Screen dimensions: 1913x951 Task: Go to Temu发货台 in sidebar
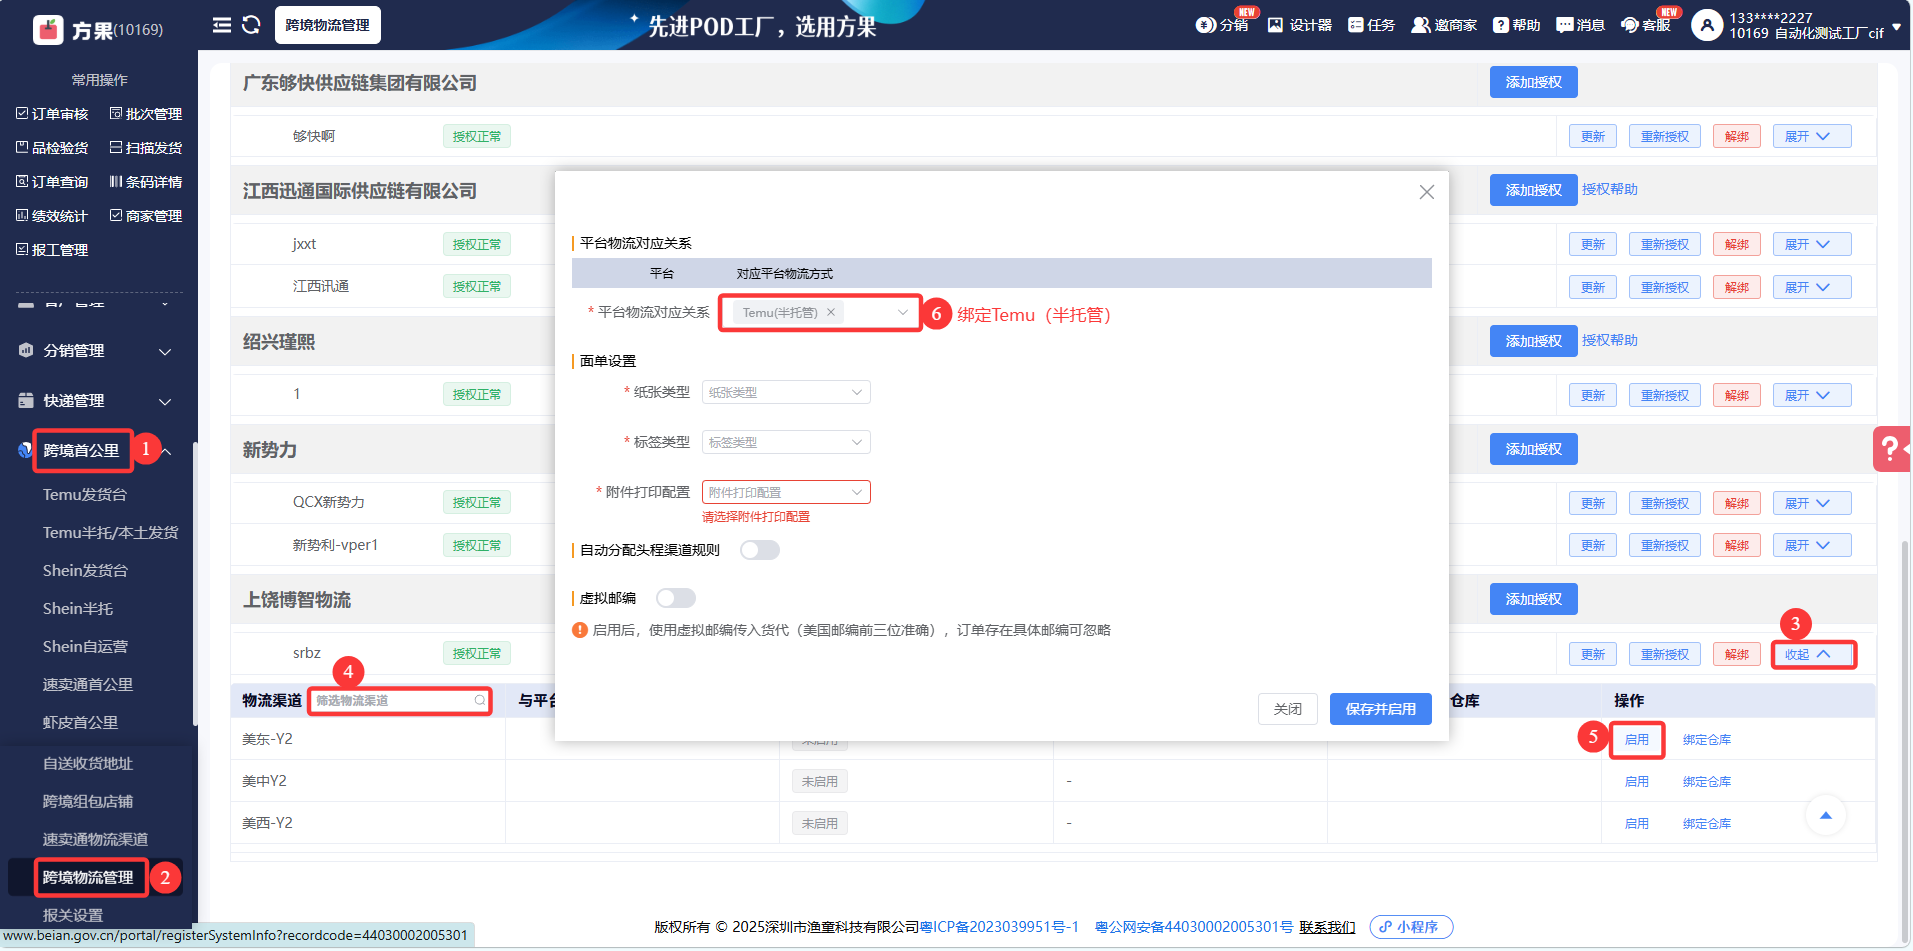coord(85,495)
